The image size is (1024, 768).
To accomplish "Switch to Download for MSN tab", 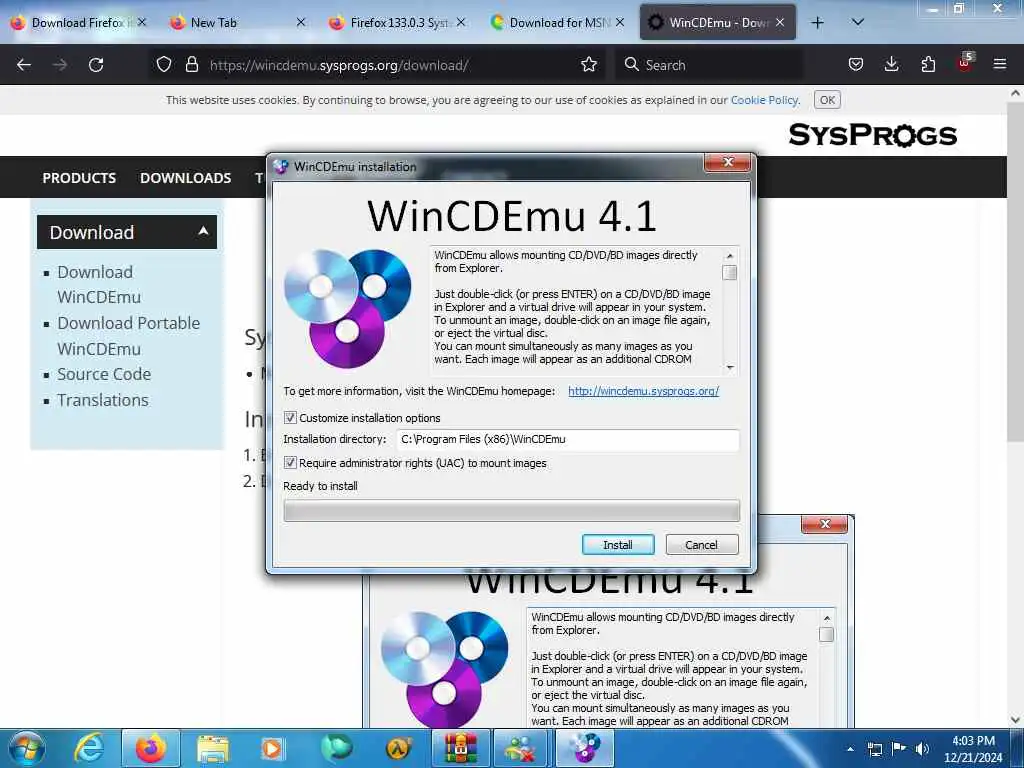I will pos(556,23).
